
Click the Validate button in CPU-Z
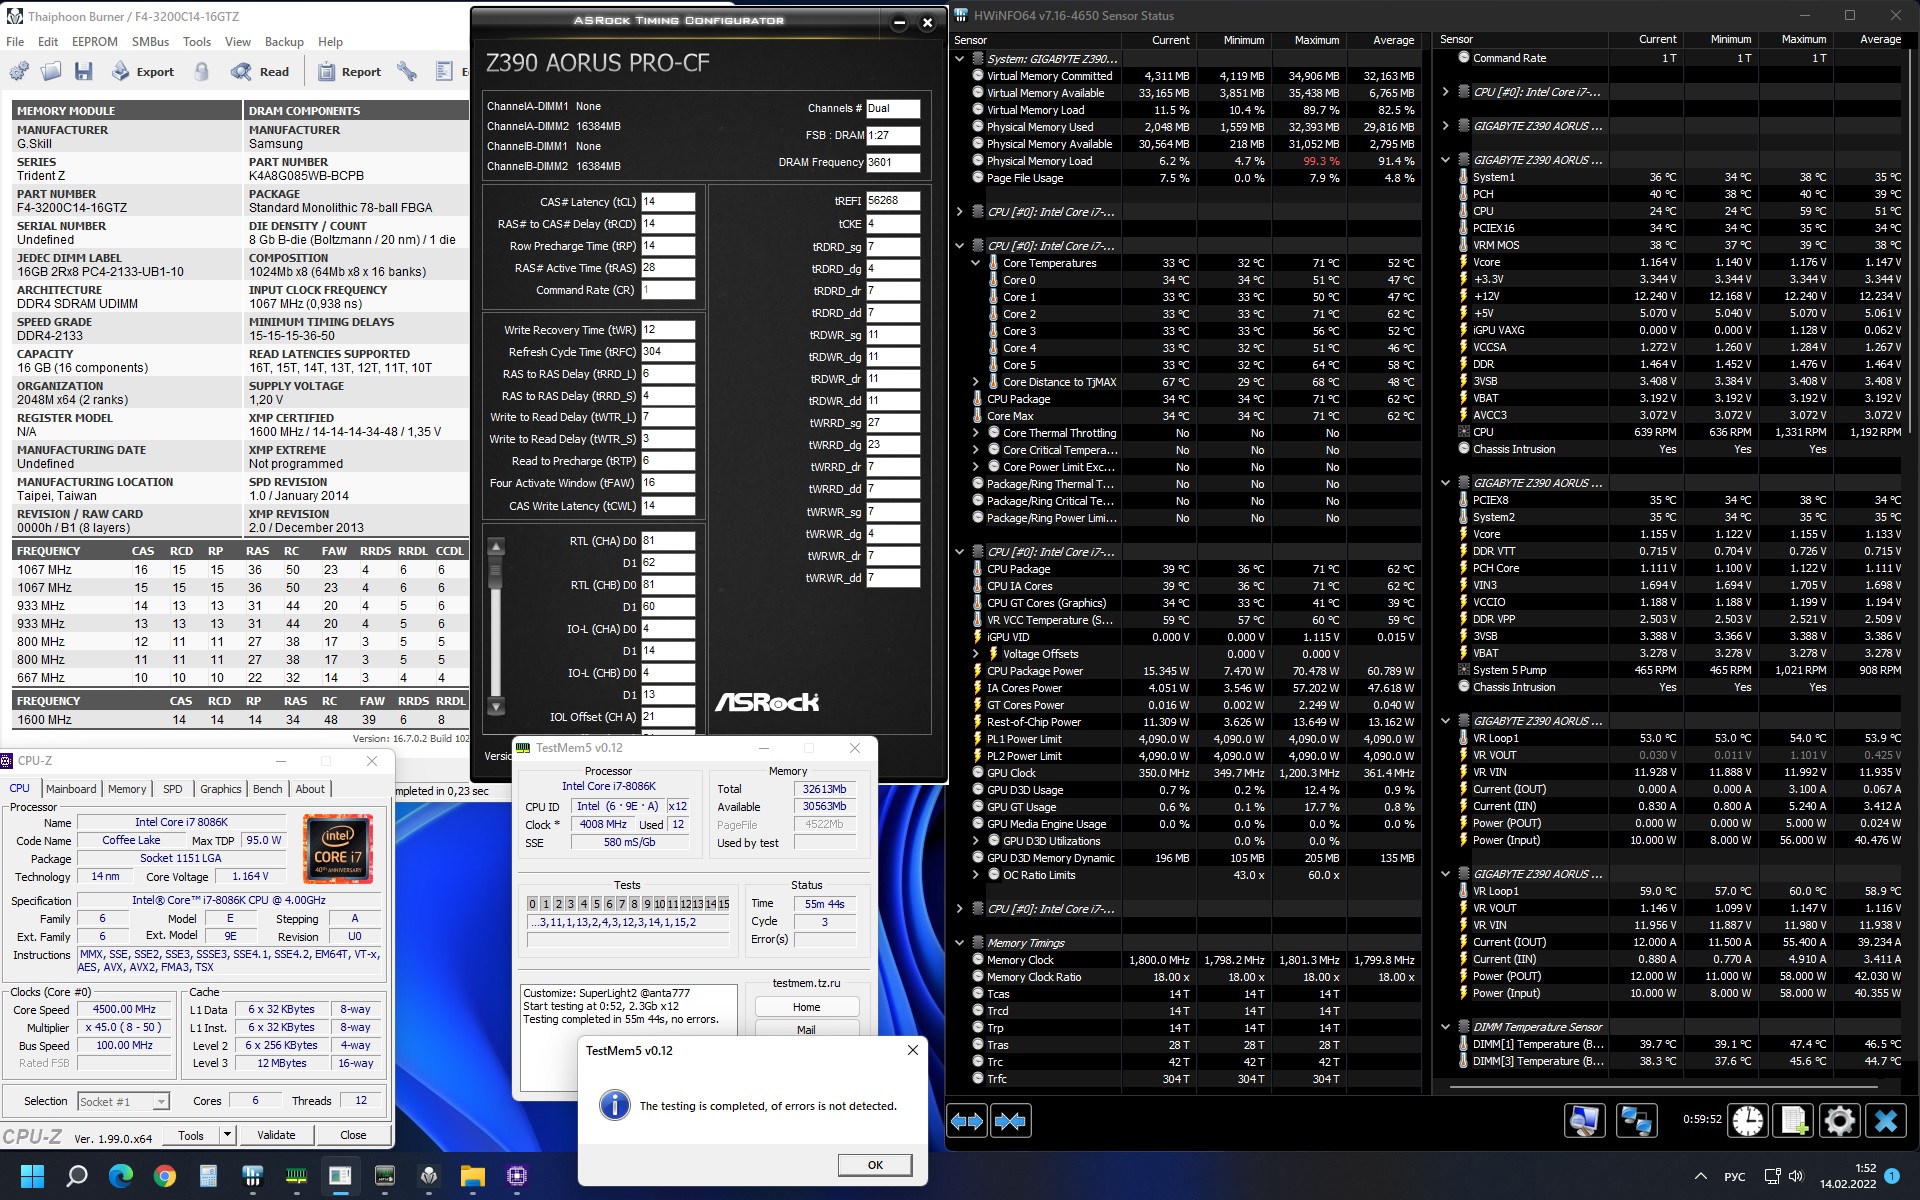pos(276,1135)
